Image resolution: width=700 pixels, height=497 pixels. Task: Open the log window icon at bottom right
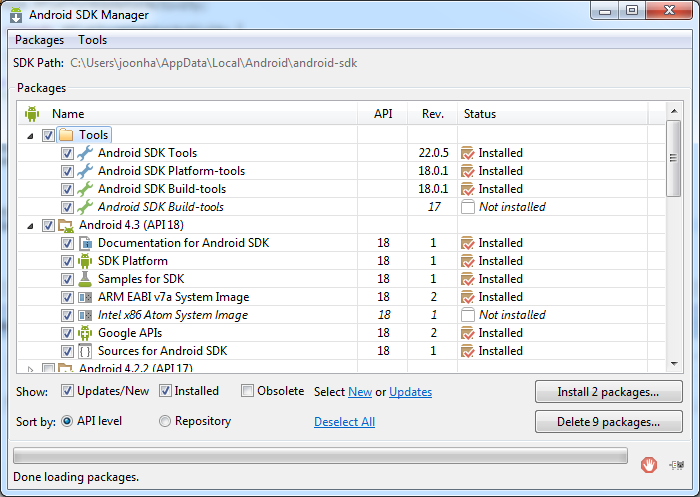678,464
